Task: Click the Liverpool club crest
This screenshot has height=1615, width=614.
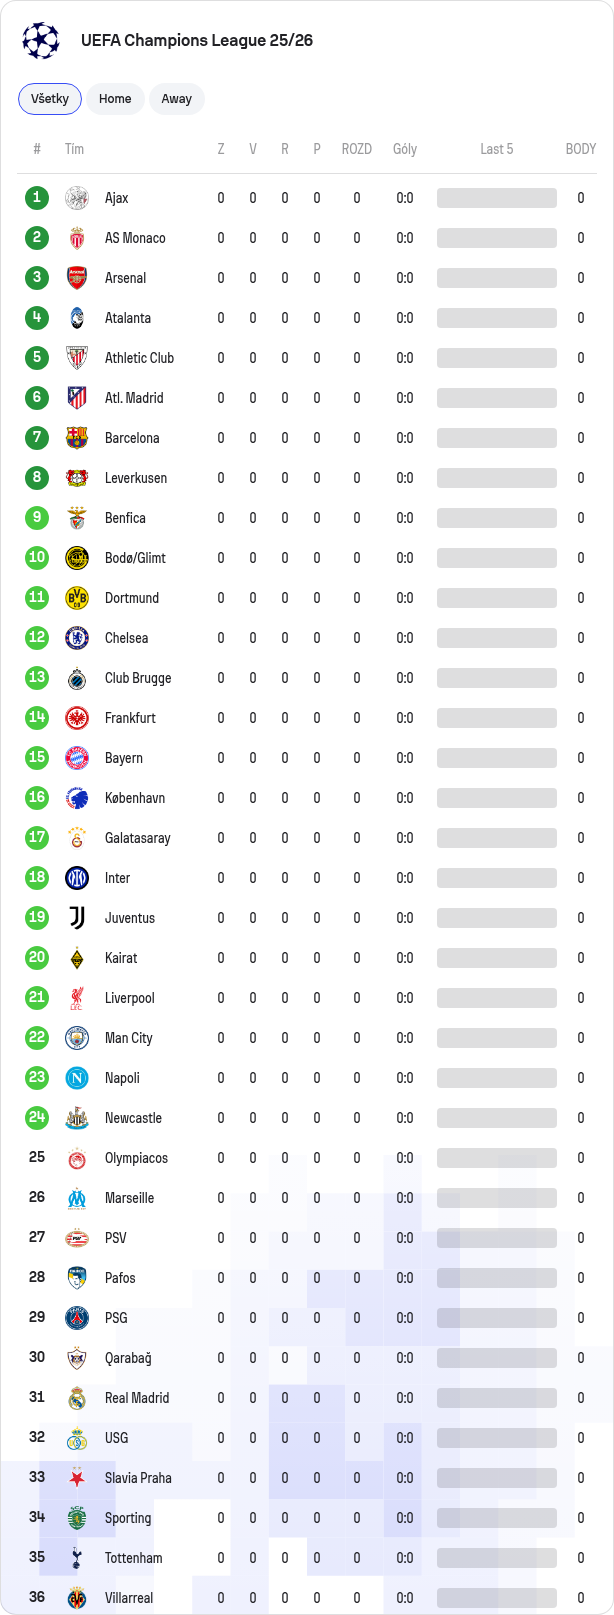Action: (77, 998)
